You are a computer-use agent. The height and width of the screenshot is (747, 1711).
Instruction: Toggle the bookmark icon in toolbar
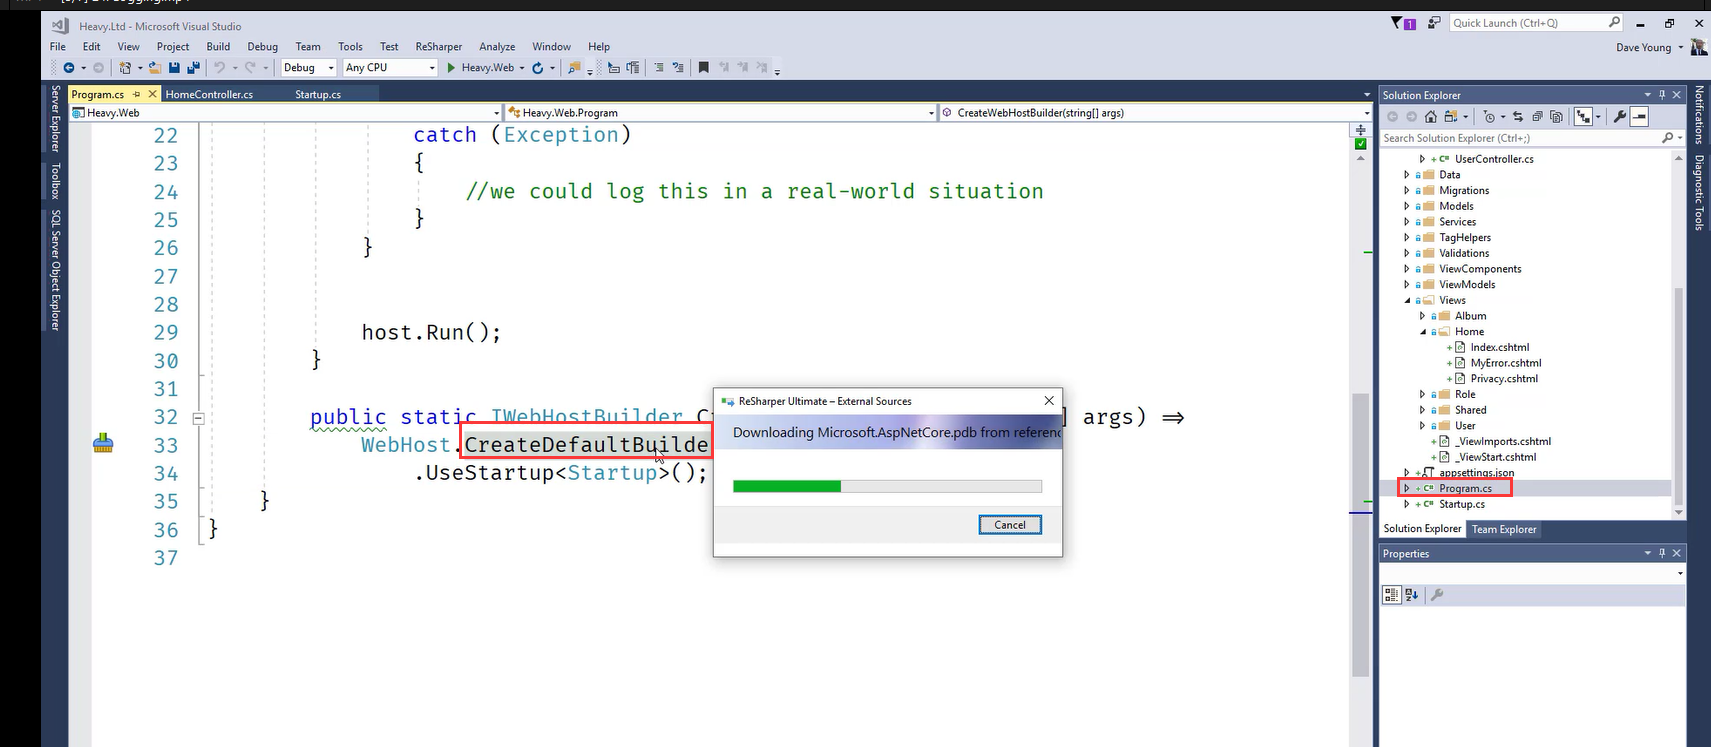point(704,68)
